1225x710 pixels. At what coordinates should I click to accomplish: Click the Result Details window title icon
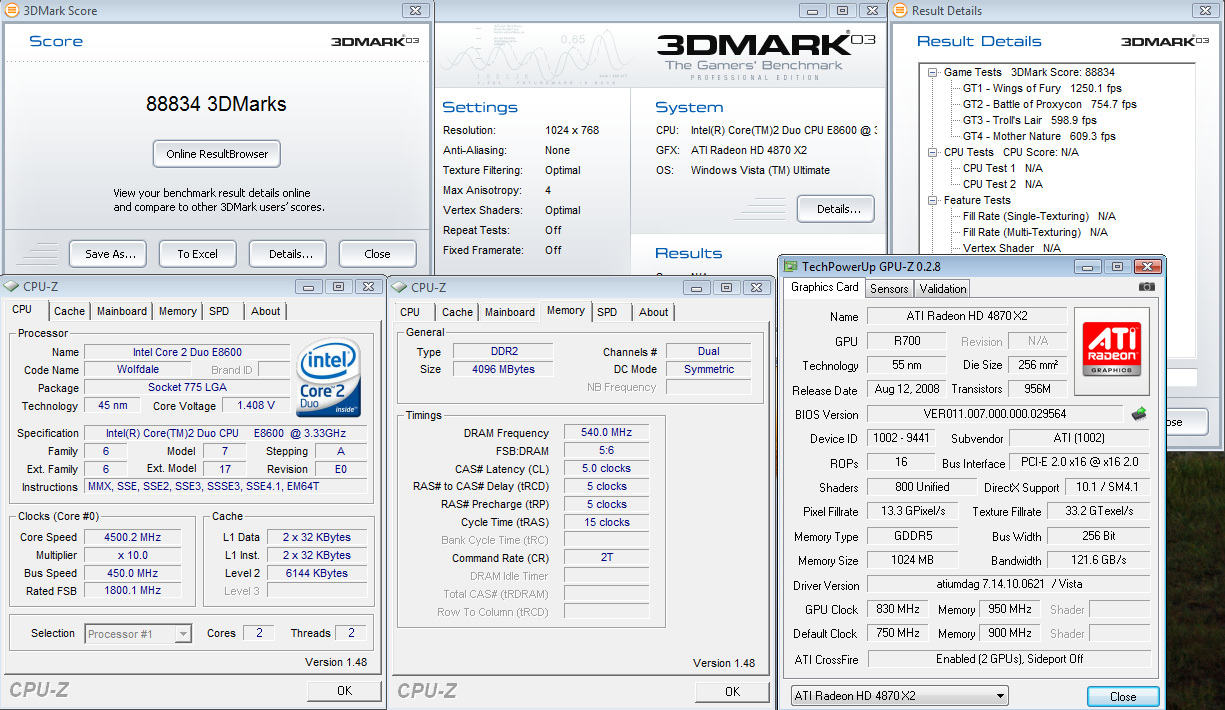point(899,11)
